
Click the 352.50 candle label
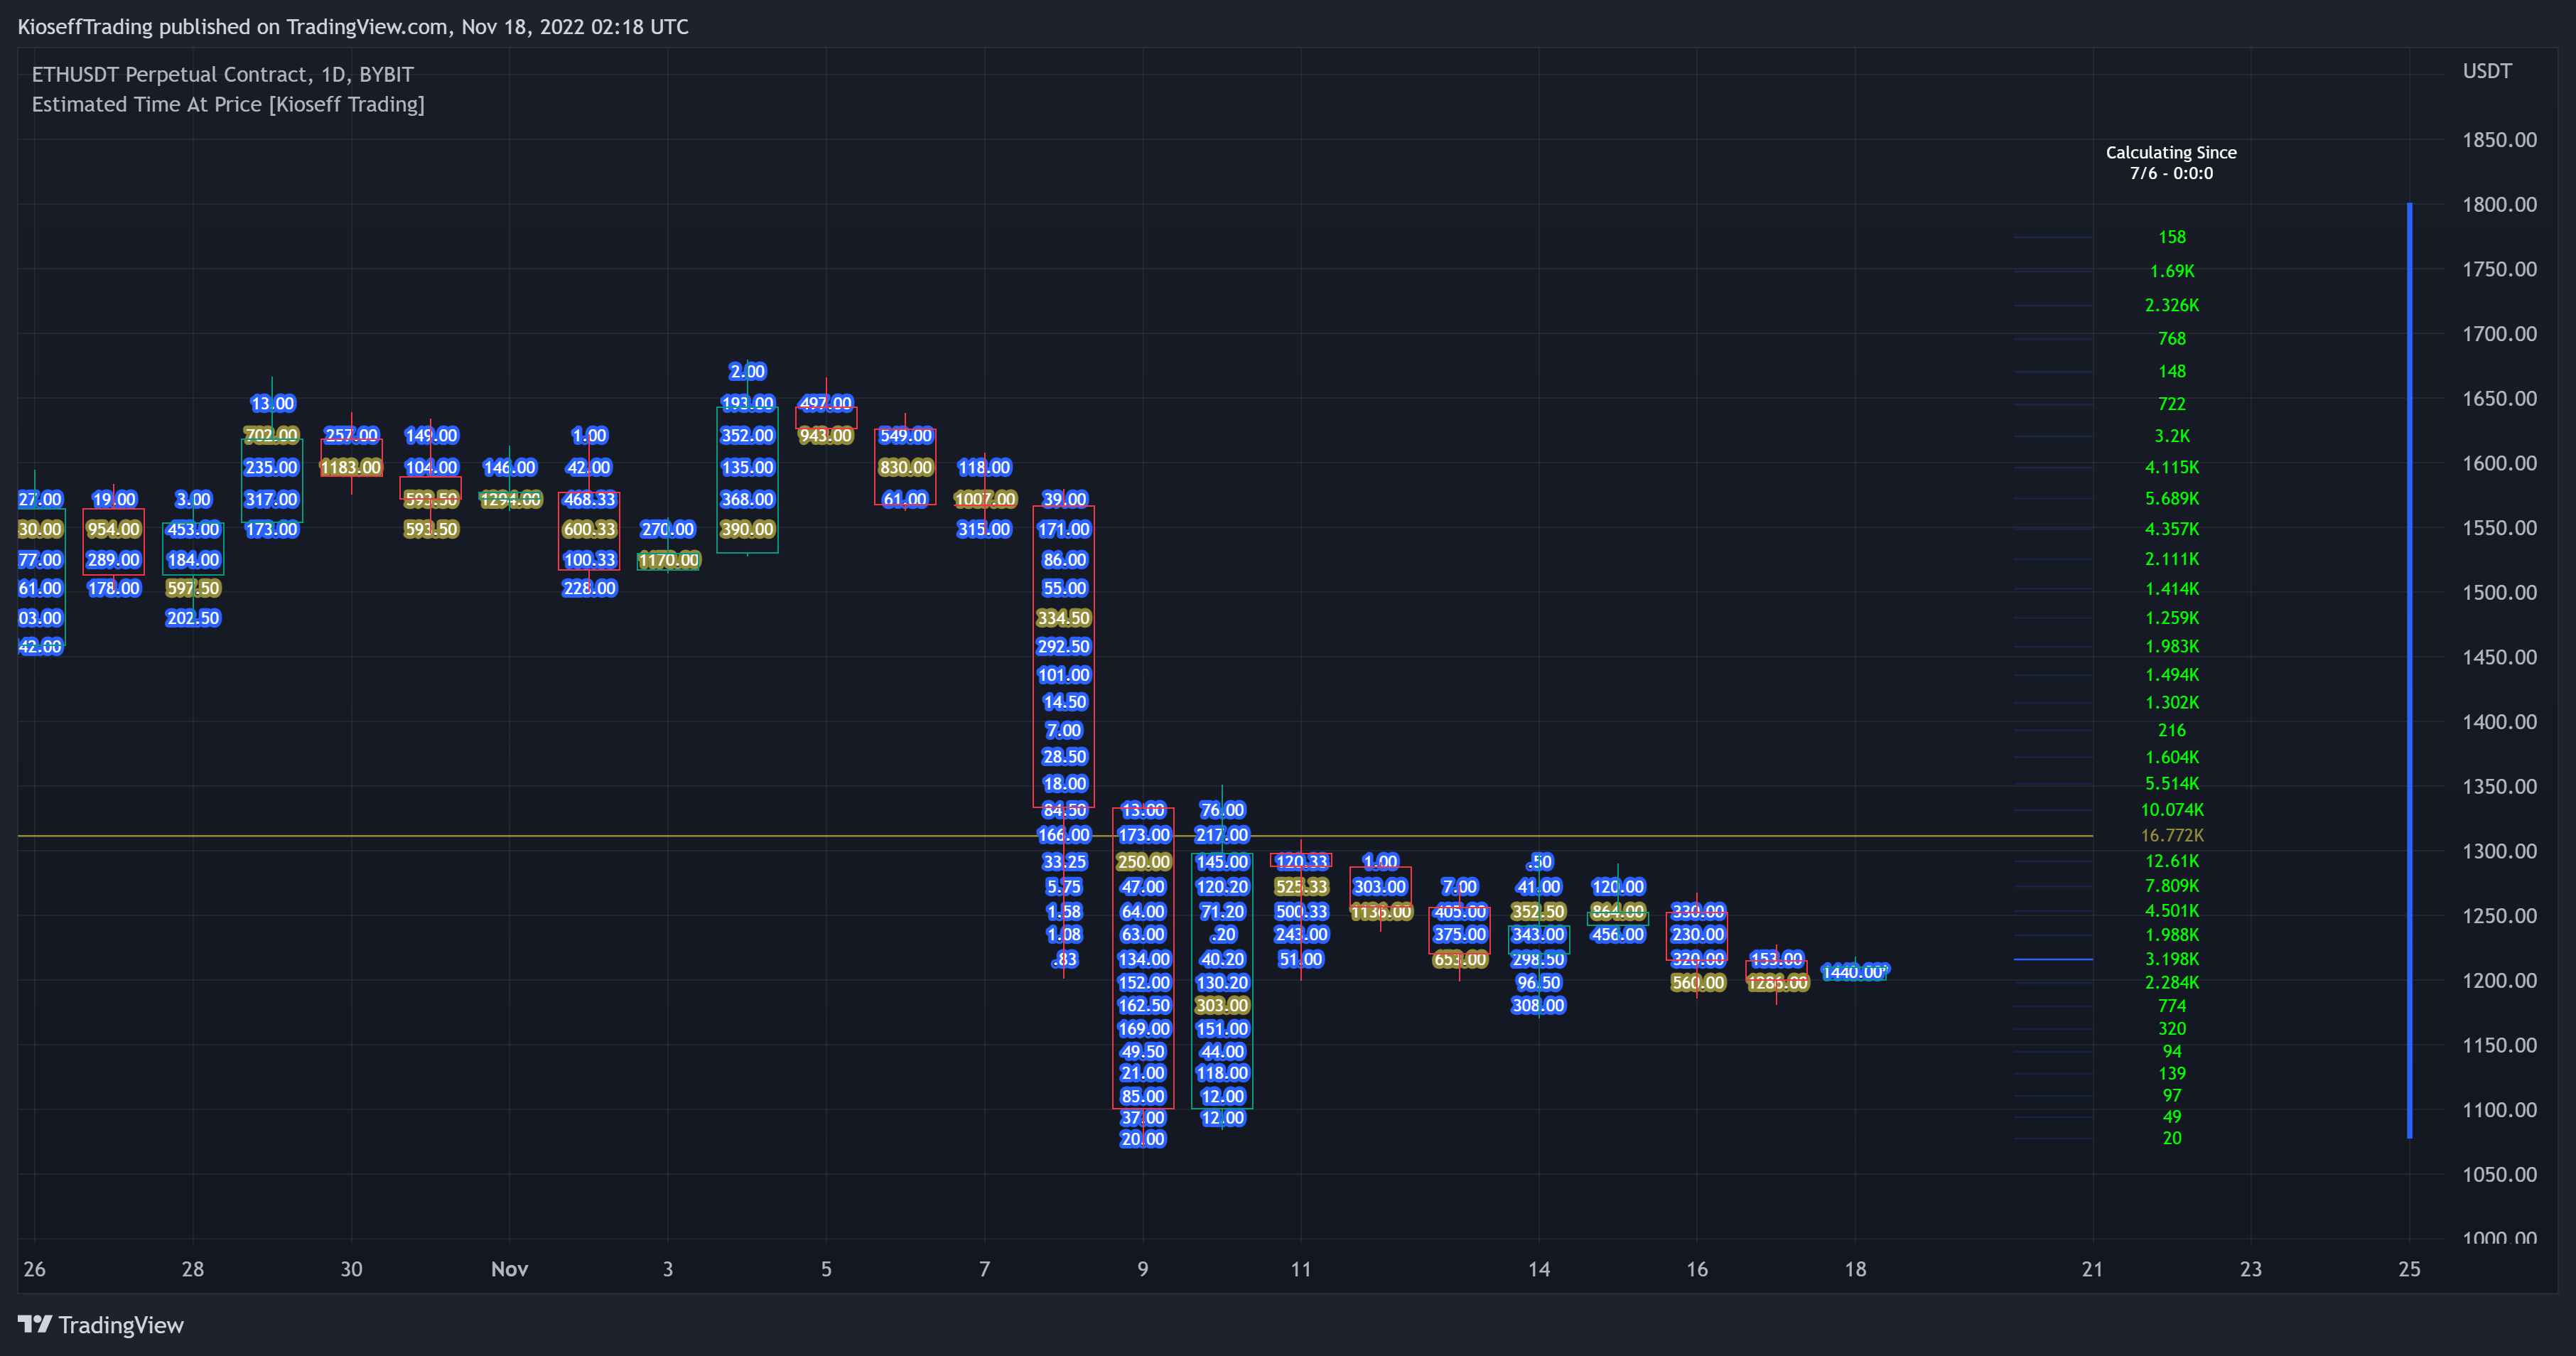coord(1538,911)
